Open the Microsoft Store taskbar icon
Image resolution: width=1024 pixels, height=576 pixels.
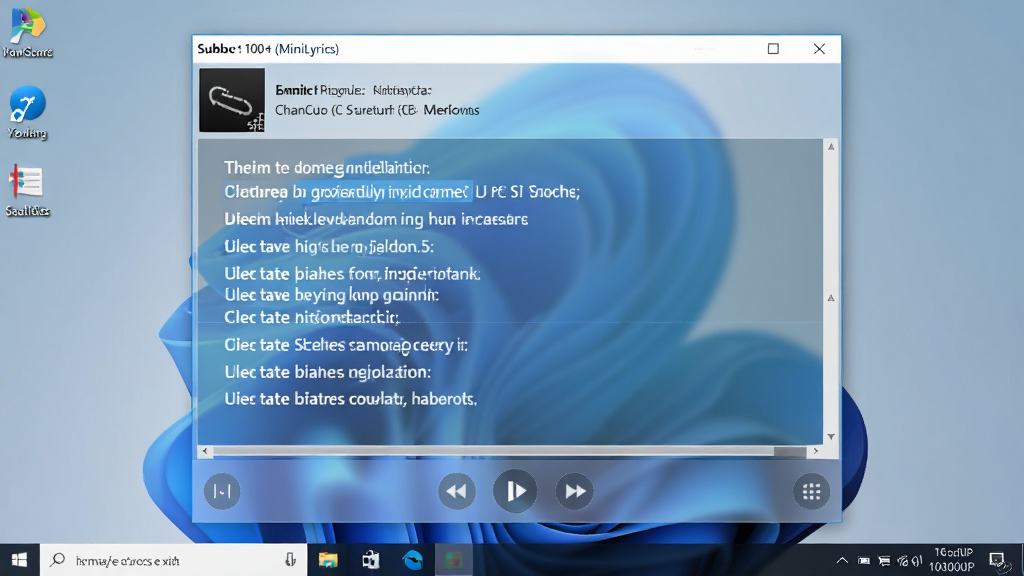point(370,560)
